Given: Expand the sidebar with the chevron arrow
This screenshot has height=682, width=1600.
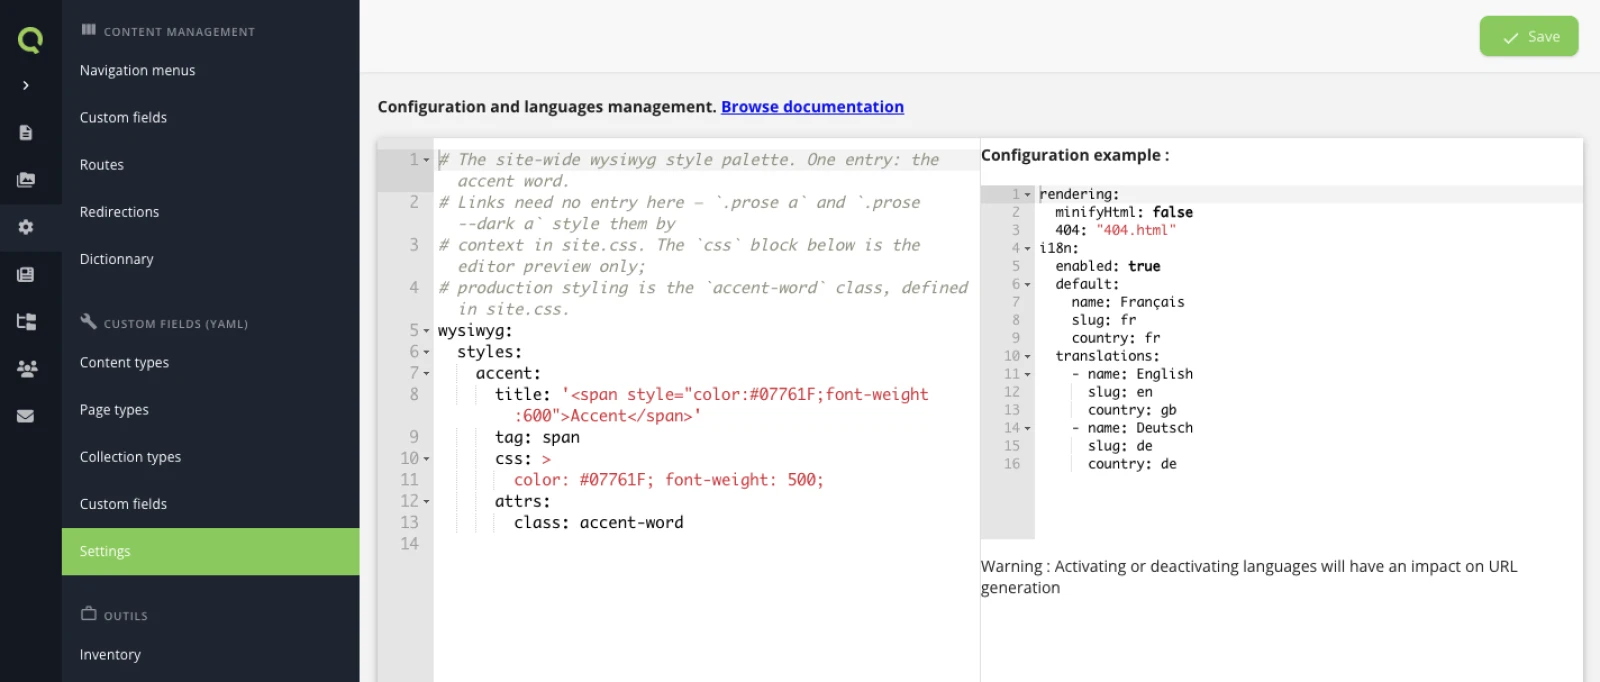Looking at the screenshot, I should tap(26, 86).
